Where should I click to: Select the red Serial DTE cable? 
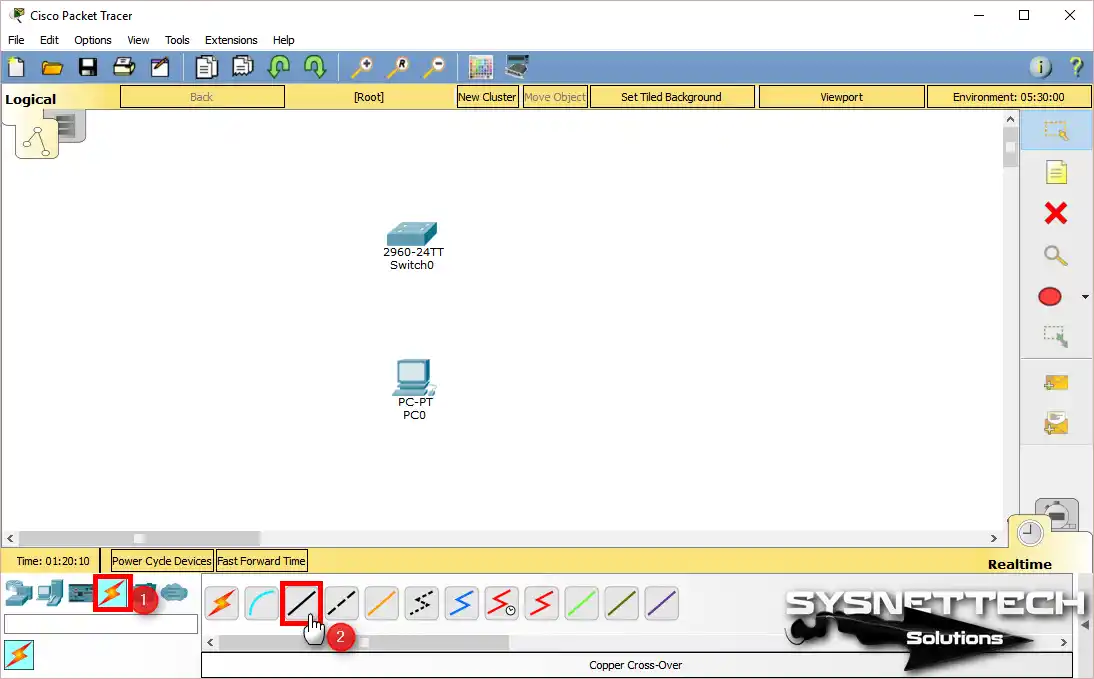(x=541, y=603)
